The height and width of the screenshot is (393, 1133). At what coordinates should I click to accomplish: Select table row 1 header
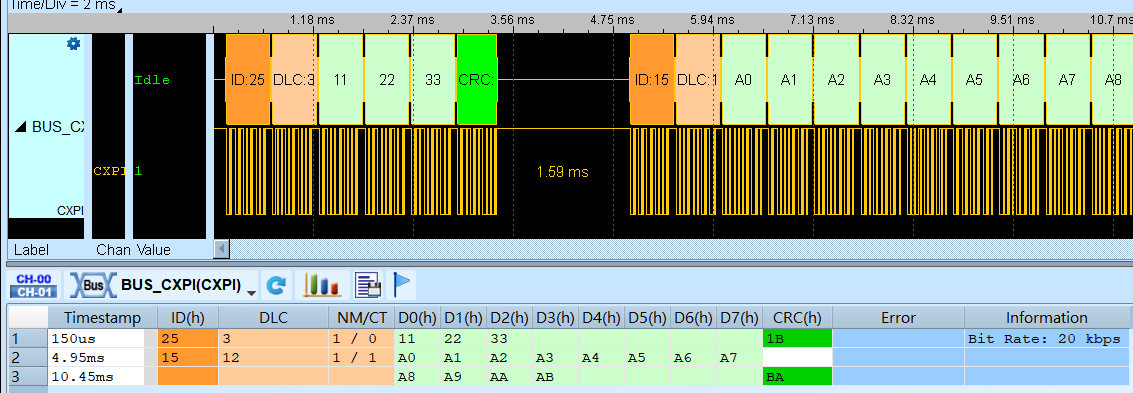tap(27, 338)
